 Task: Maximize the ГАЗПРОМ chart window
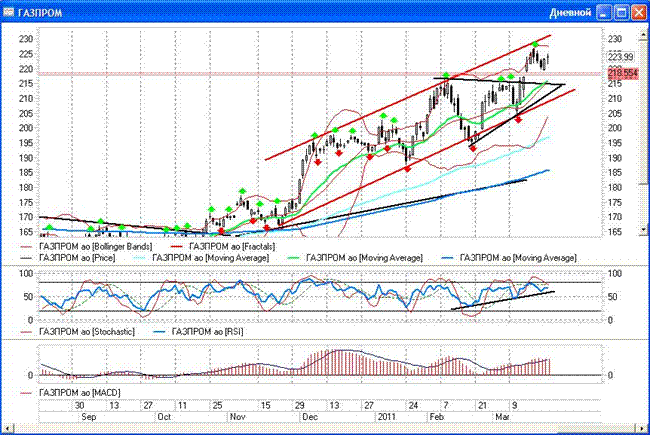[x=621, y=12]
